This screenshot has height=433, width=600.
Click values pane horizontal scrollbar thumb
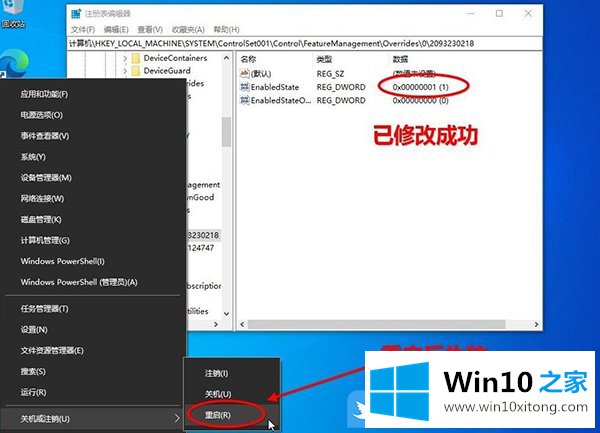point(377,324)
